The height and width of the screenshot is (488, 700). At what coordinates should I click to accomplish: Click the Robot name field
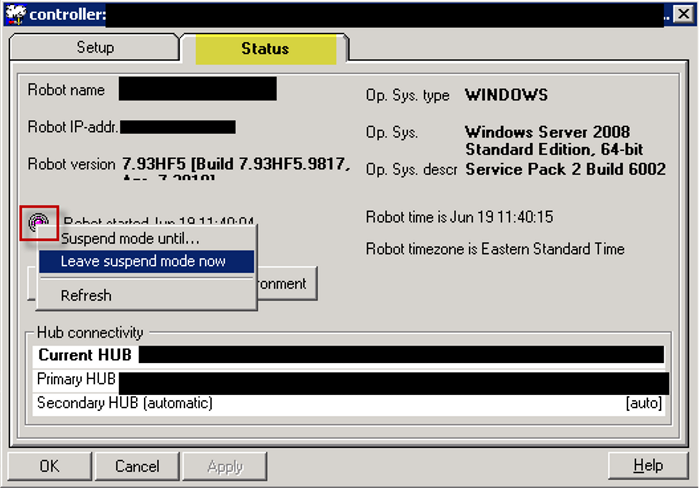click(197, 89)
